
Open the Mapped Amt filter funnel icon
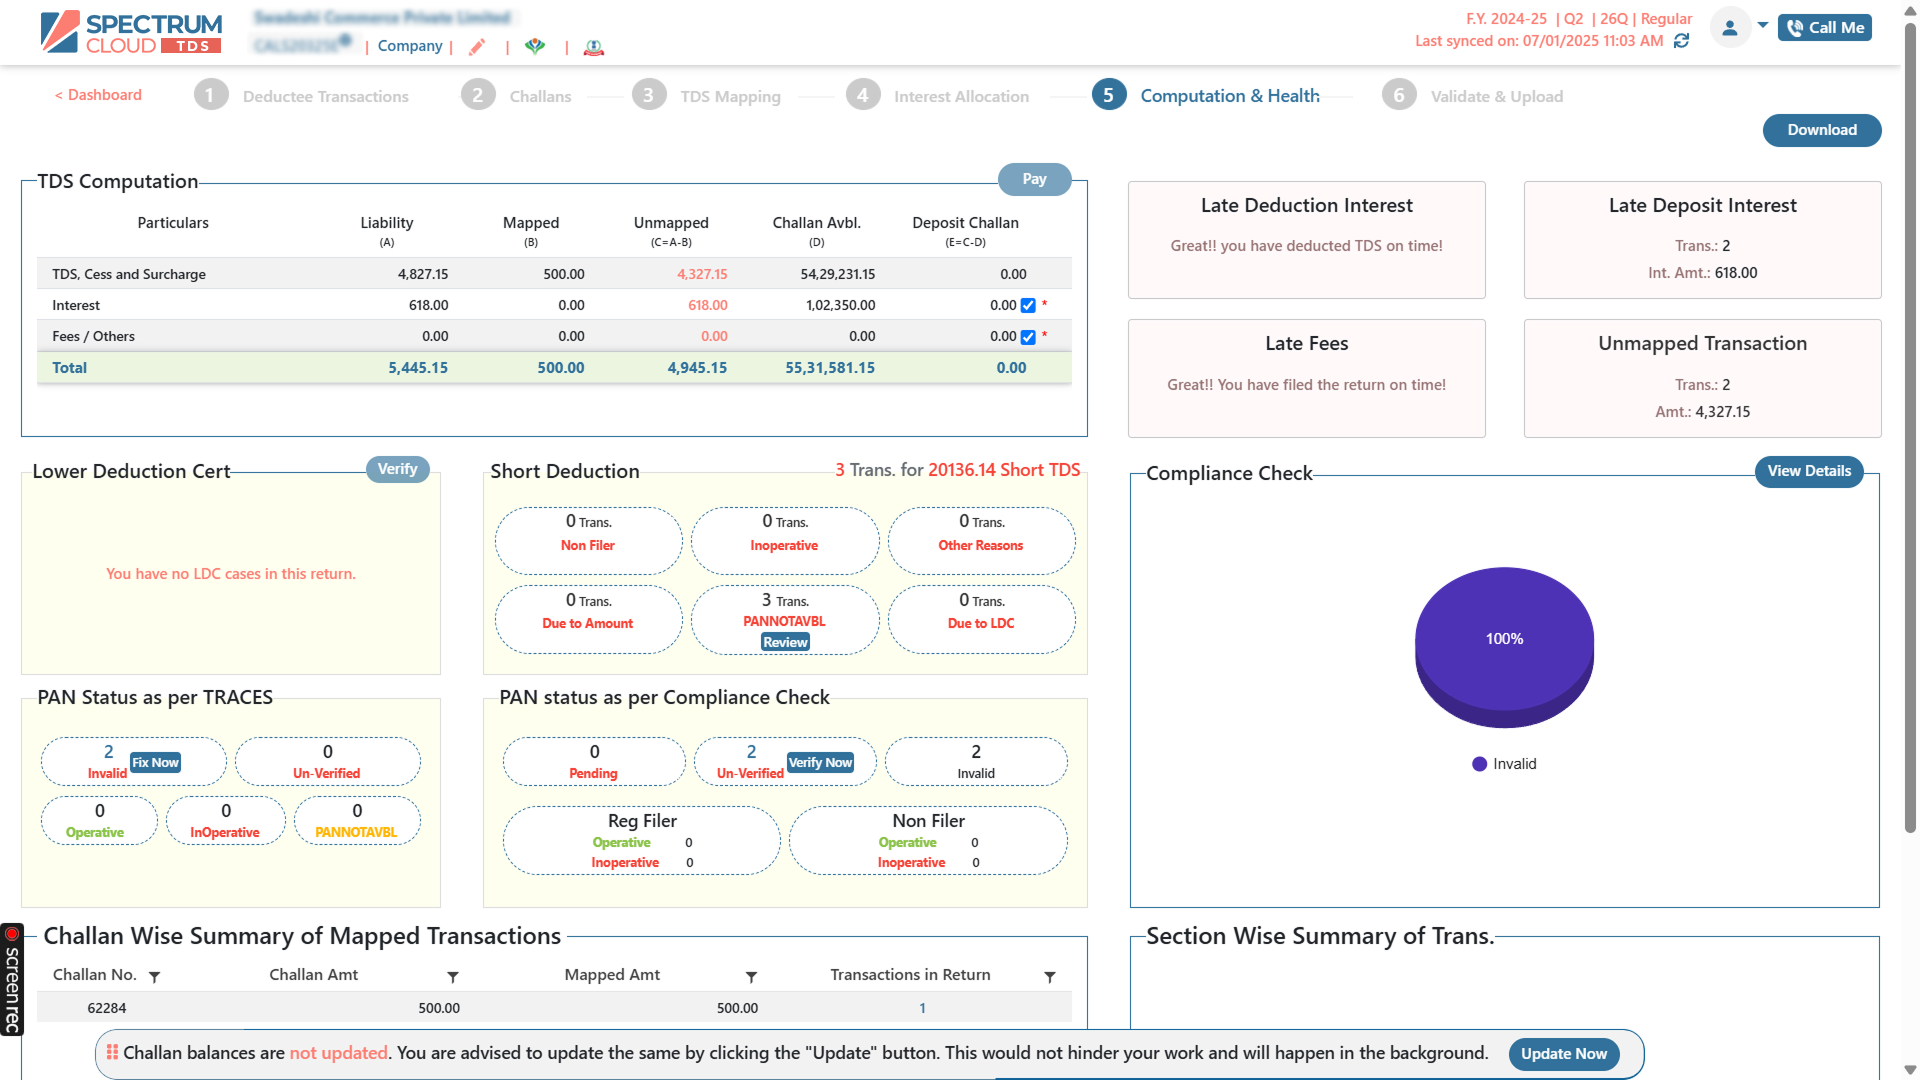[x=751, y=976]
